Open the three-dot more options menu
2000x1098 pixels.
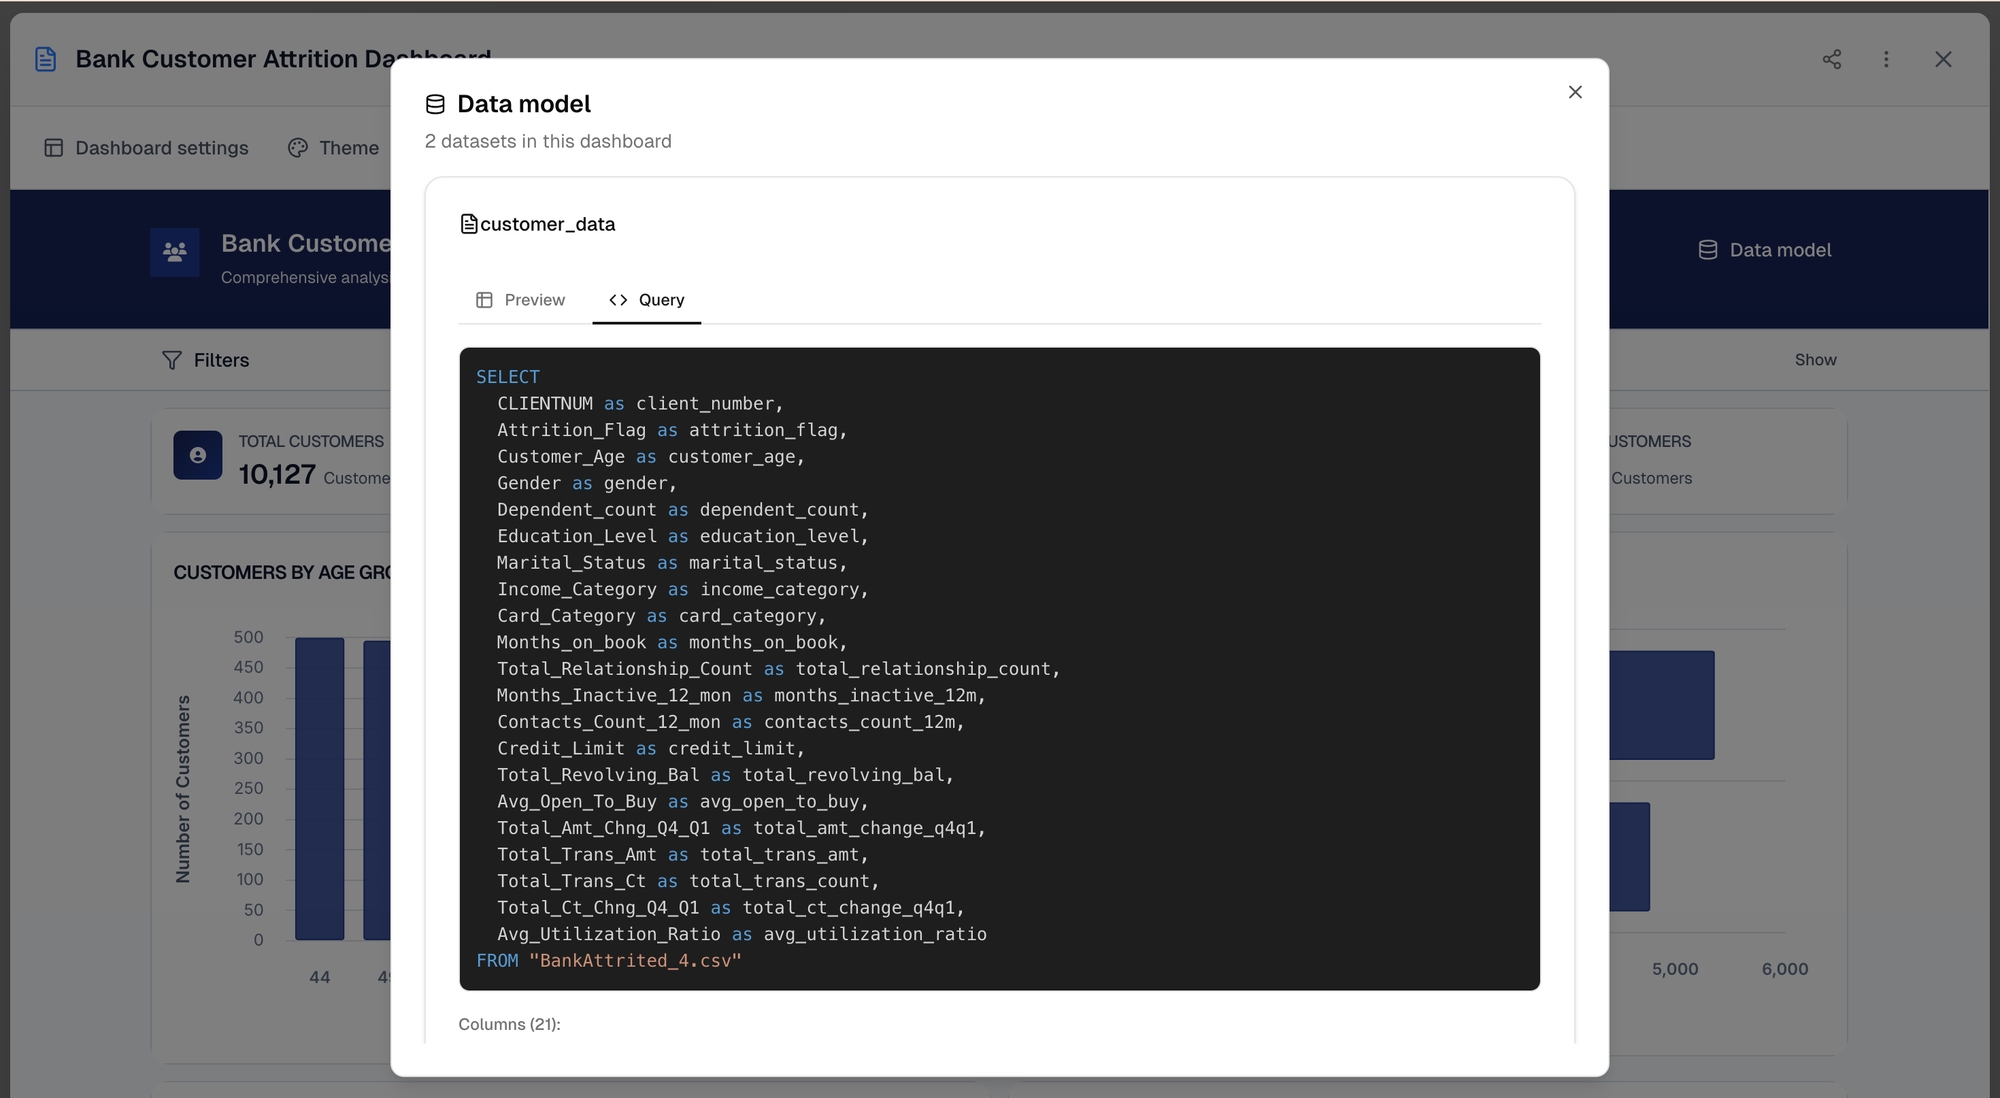(x=1886, y=59)
